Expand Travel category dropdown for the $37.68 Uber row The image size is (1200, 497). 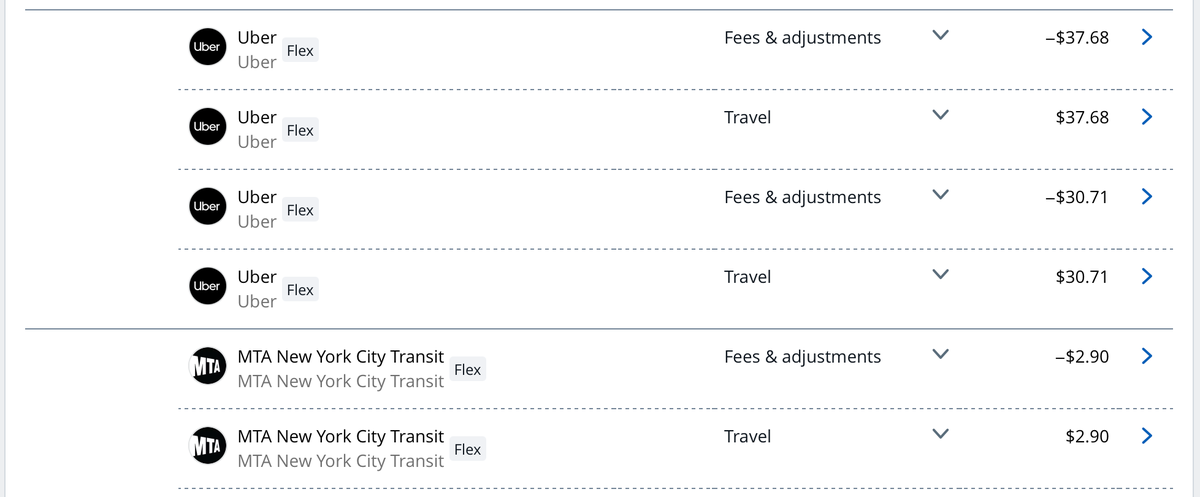tap(939, 116)
